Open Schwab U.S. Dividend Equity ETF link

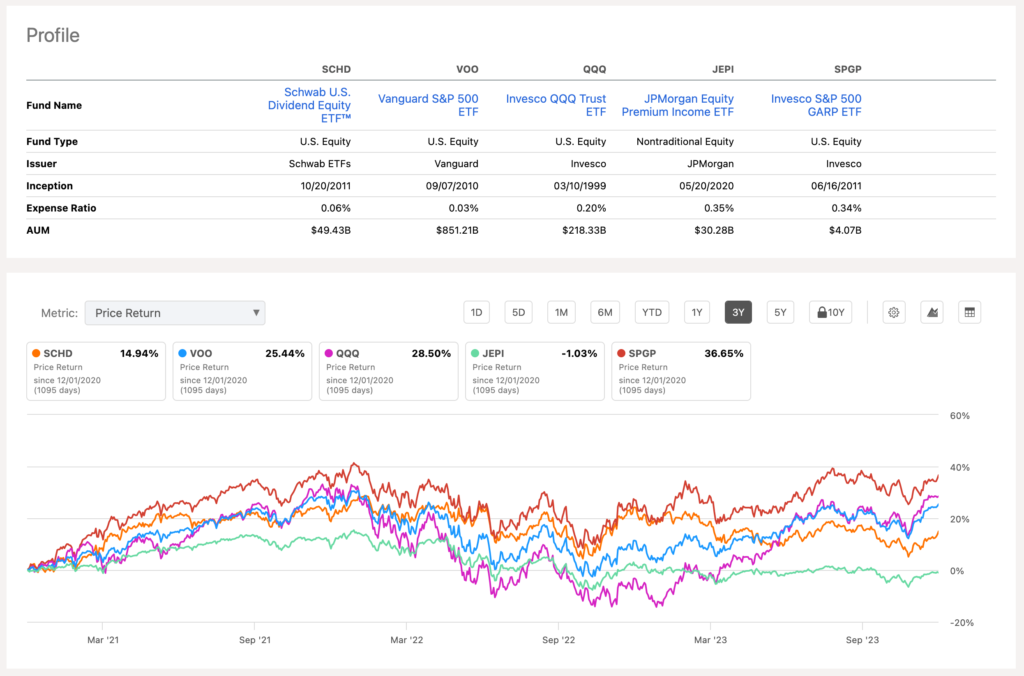pyautogui.click(x=309, y=105)
